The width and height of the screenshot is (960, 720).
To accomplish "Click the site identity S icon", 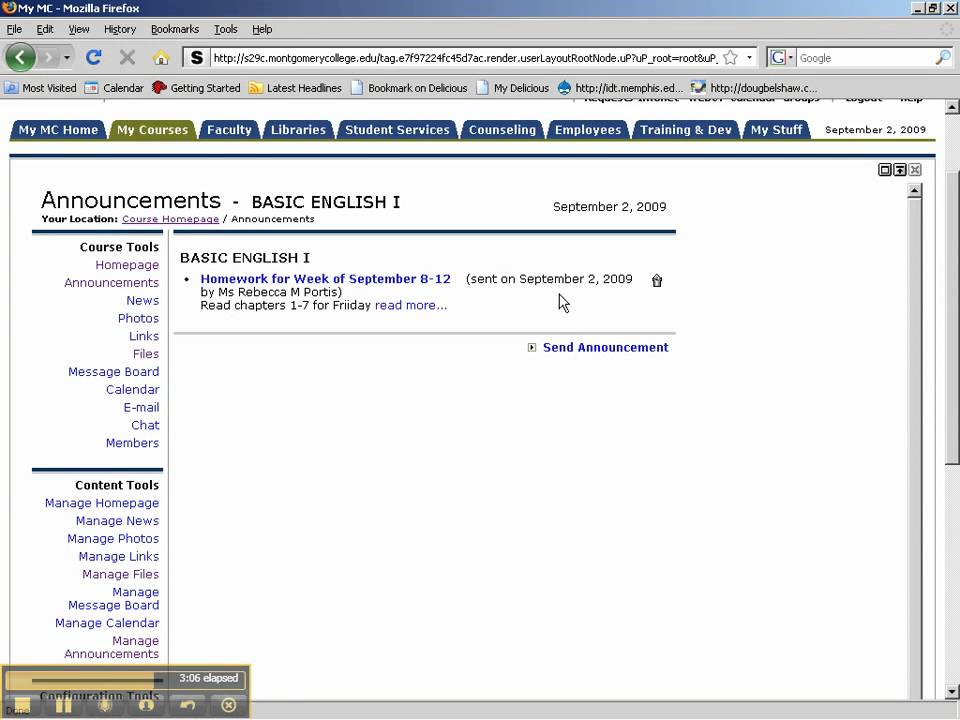I will 197,58.
